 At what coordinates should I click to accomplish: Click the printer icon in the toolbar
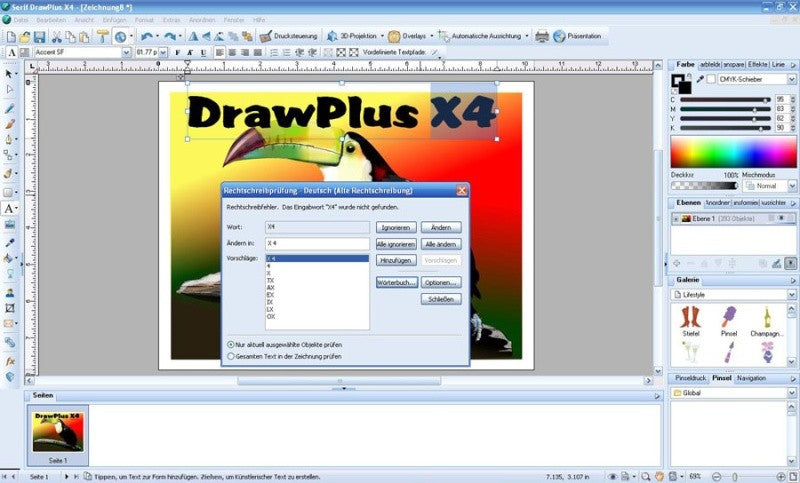[542, 36]
